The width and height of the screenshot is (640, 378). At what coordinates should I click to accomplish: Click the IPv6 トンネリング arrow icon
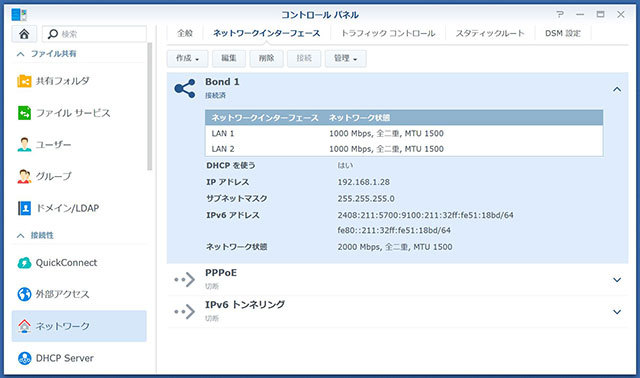coord(185,312)
